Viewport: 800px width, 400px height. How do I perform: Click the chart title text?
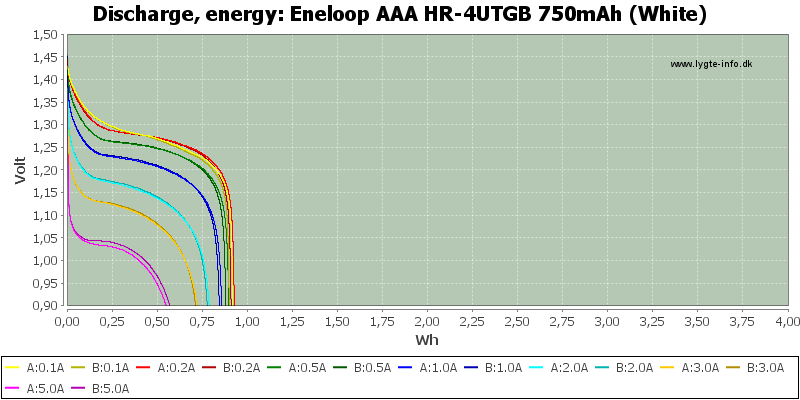coord(400,15)
